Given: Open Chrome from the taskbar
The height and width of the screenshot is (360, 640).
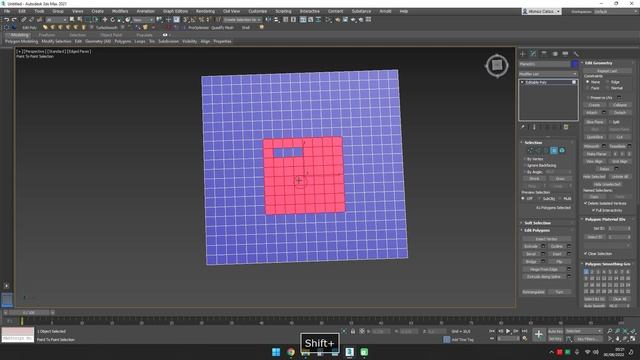Looking at the screenshot, I should tap(291, 352).
